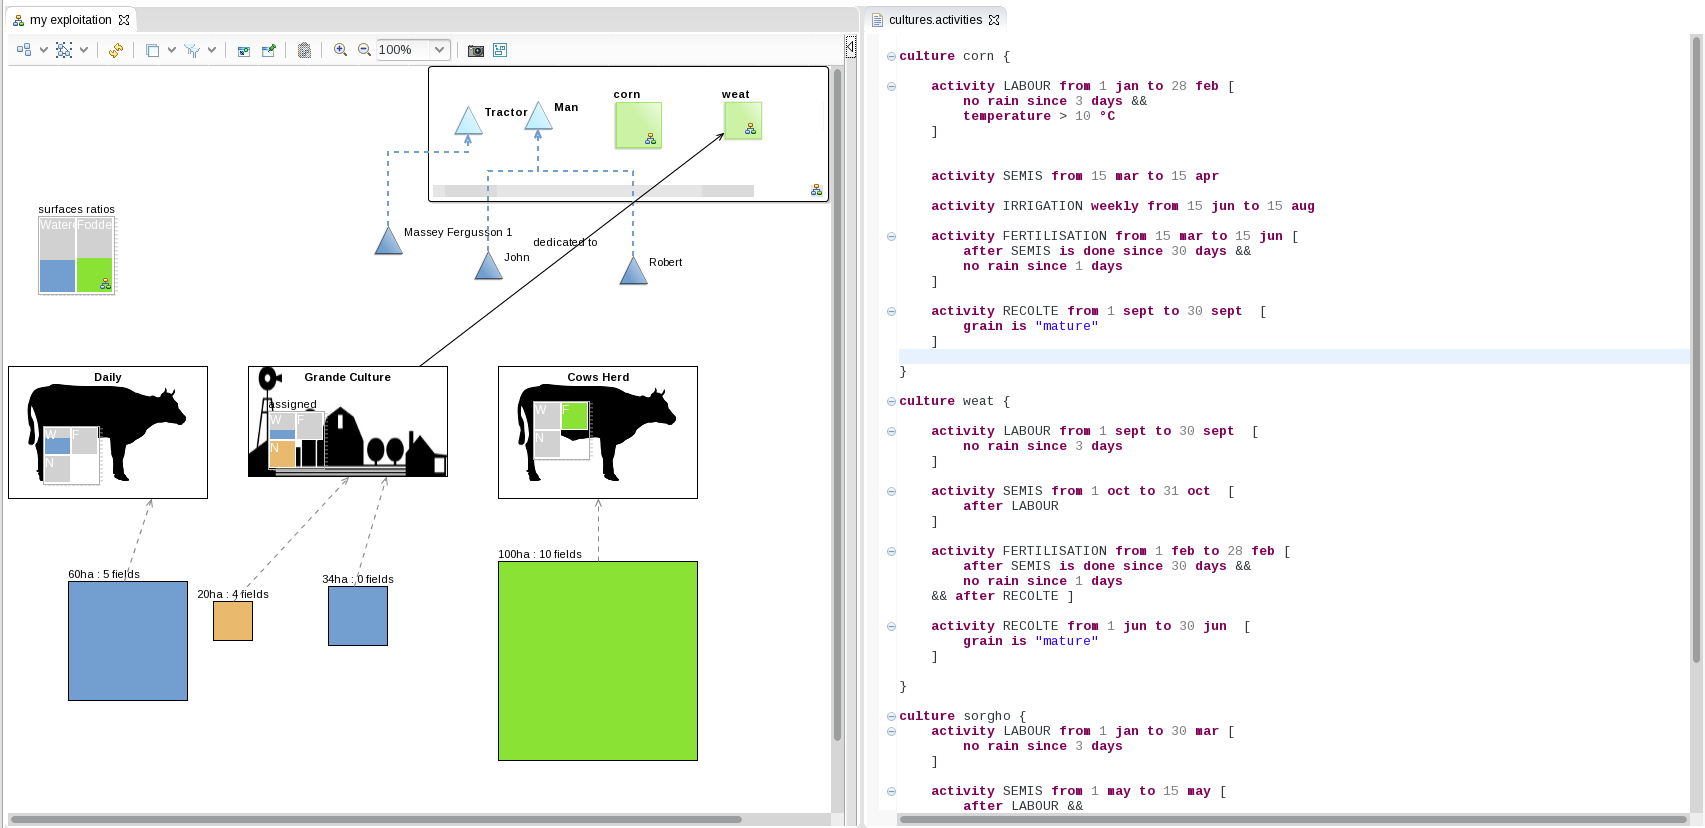Click the code editor vertical scrollbar
This screenshot has width=1705, height=828.
tap(1696, 350)
